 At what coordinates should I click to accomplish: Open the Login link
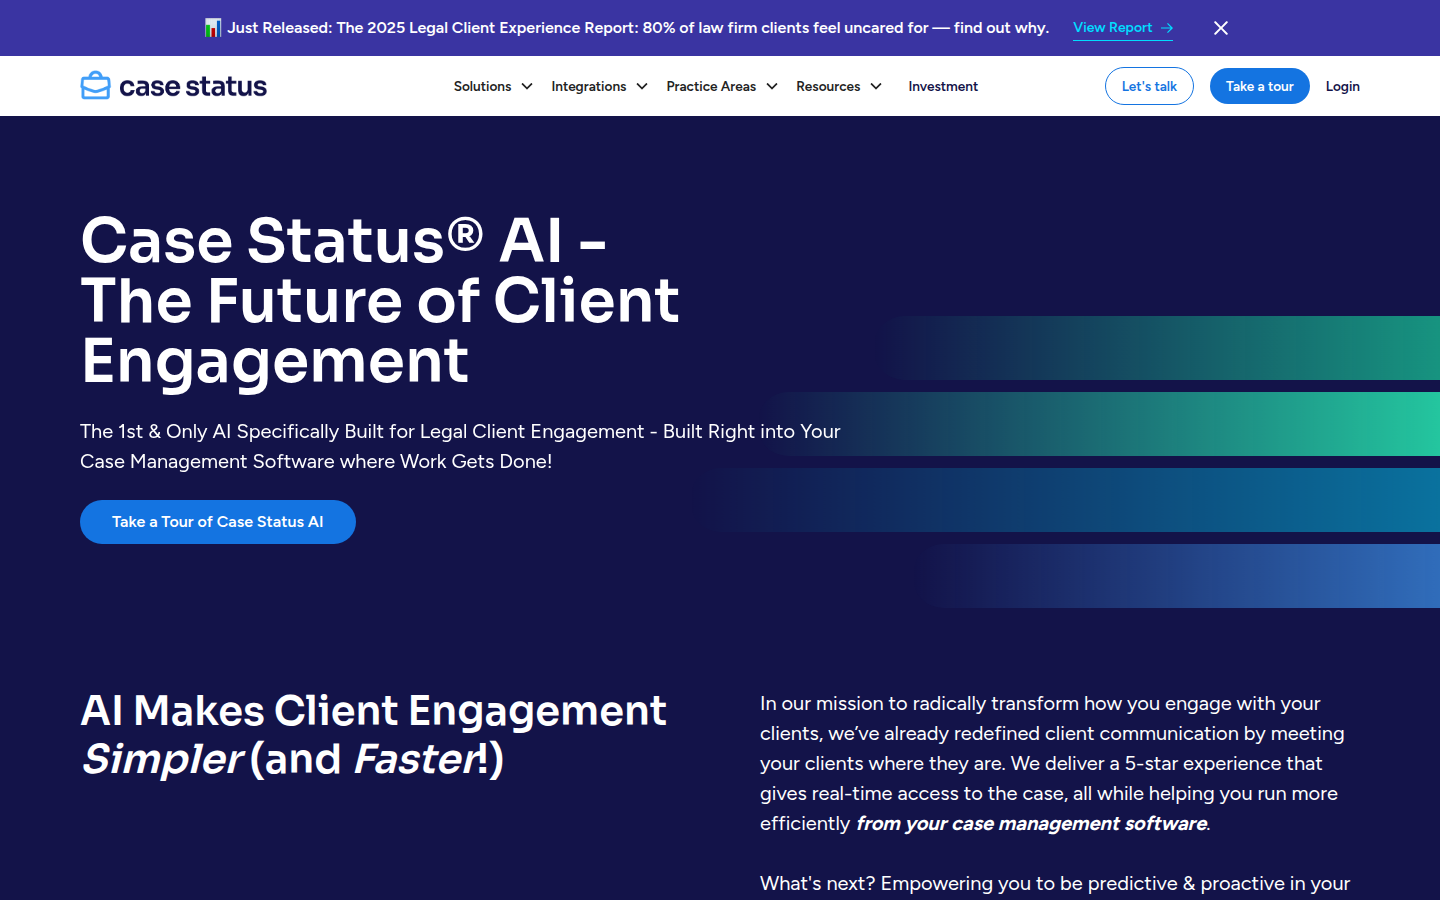pos(1342,87)
